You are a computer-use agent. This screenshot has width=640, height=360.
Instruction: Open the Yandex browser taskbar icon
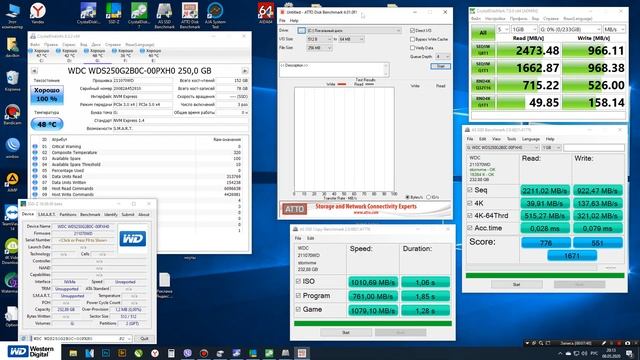pyautogui.click(x=155, y=353)
